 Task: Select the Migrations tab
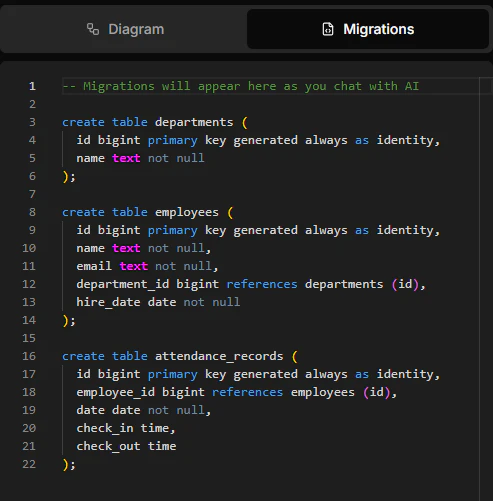(x=368, y=29)
